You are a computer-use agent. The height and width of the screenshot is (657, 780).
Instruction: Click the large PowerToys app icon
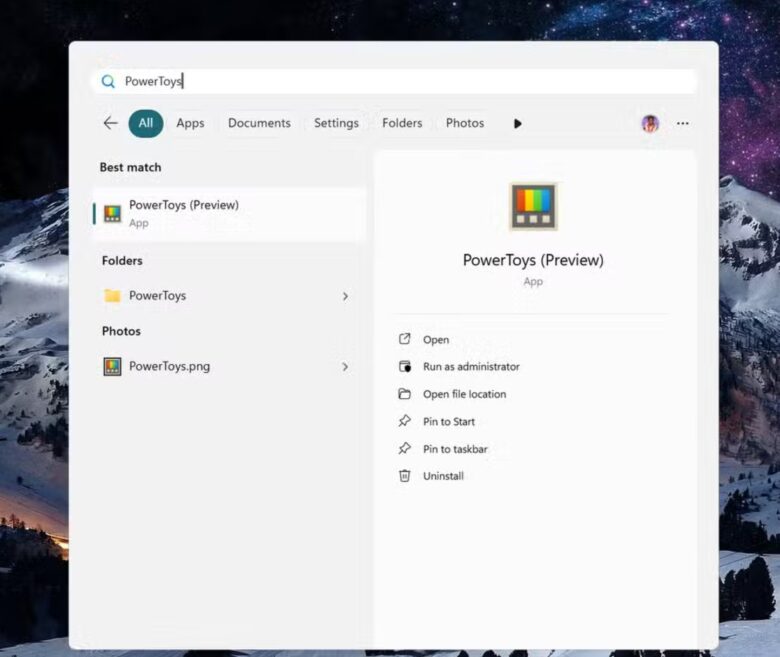[x=533, y=207]
